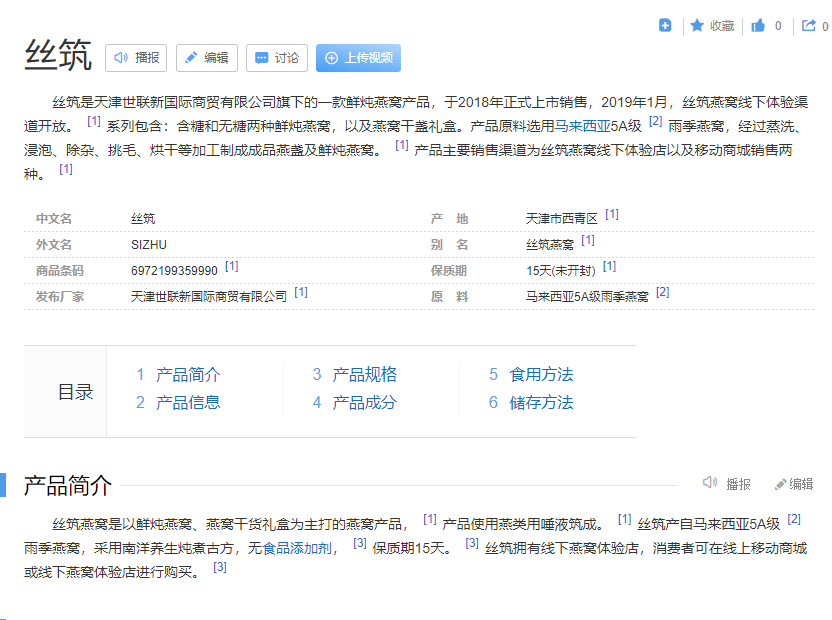Click reference [3] after 保质期15天
The height and width of the screenshot is (620, 832).
(472, 543)
